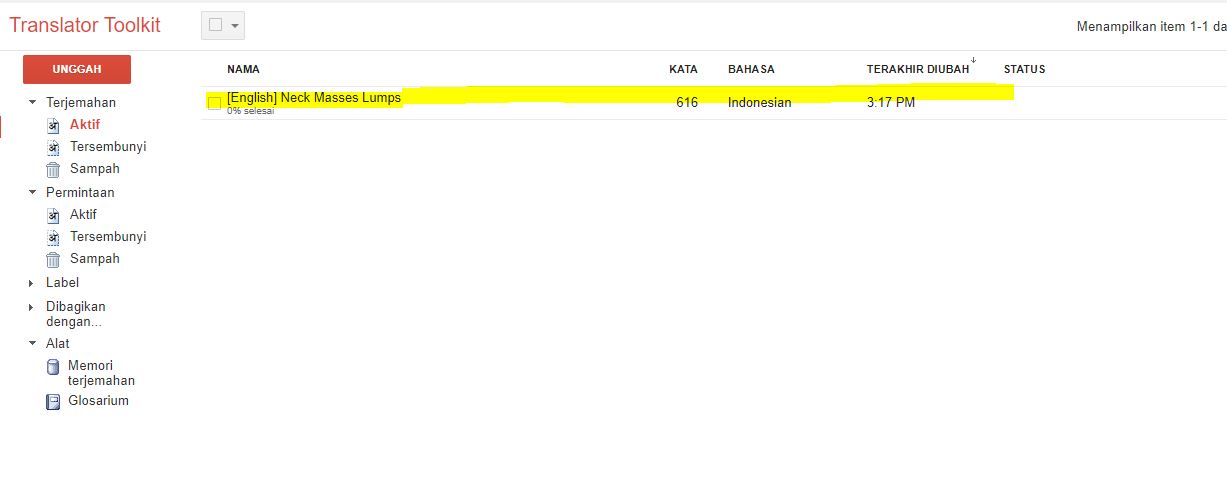Click the Tersembunyi icon under Terjemahan
The height and width of the screenshot is (479, 1227).
[x=53, y=147]
